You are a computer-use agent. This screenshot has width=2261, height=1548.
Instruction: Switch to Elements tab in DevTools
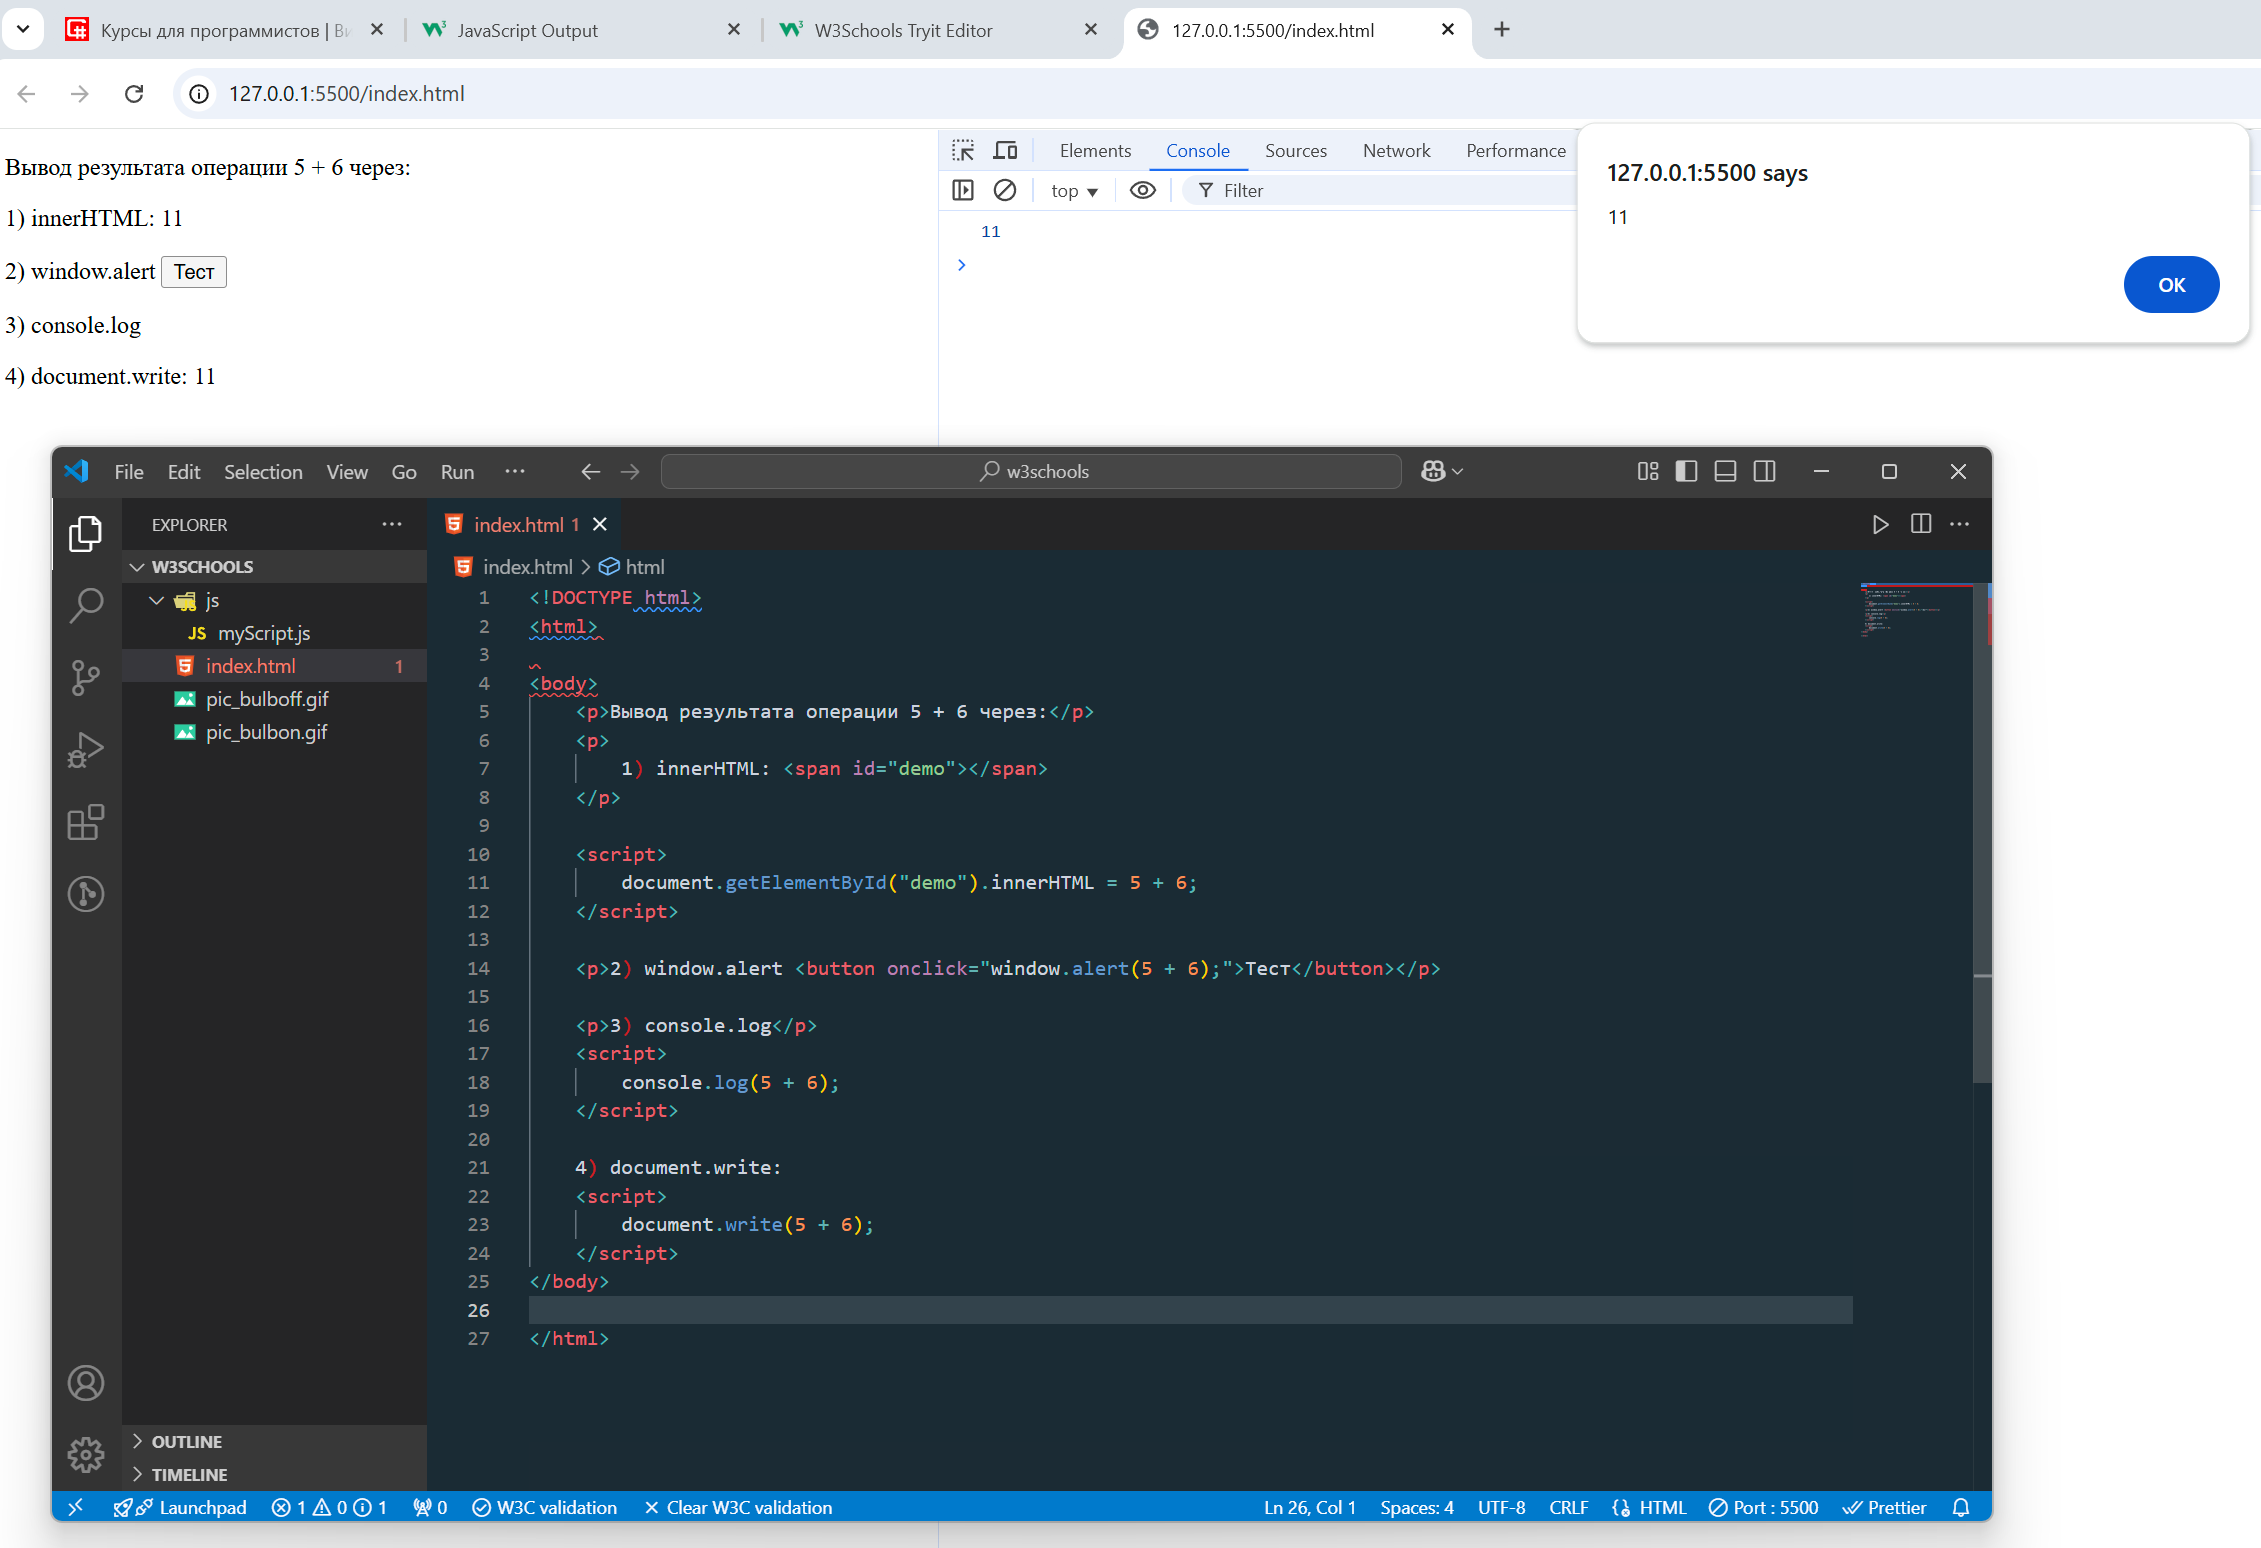pos(1095,150)
